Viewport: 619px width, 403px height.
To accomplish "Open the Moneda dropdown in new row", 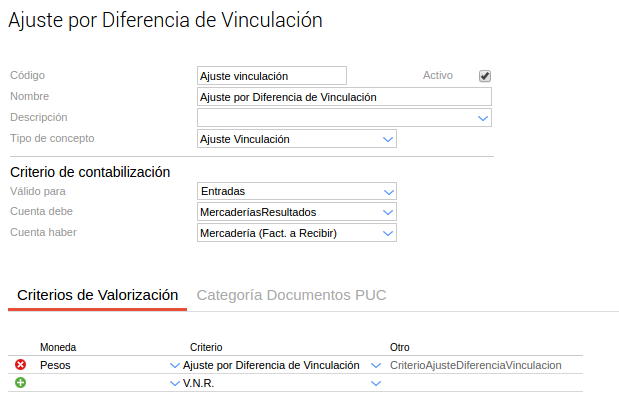I will [175, 384].
